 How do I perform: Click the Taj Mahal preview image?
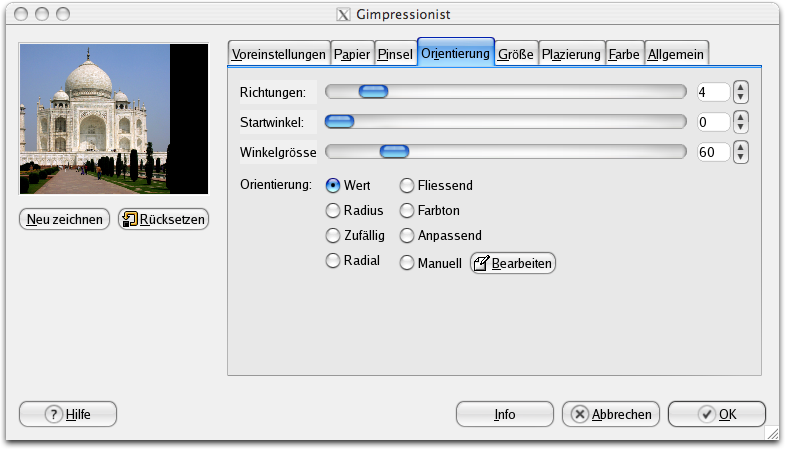[114, 119]
